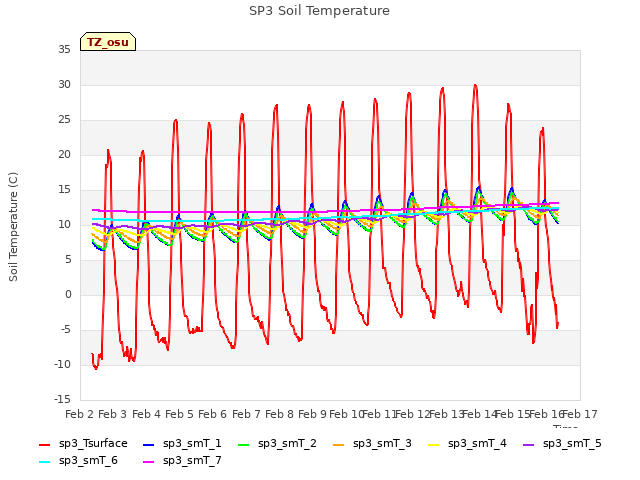Click the 5 y-axis tick label
The image size is (640, 480).
point(68,260)
